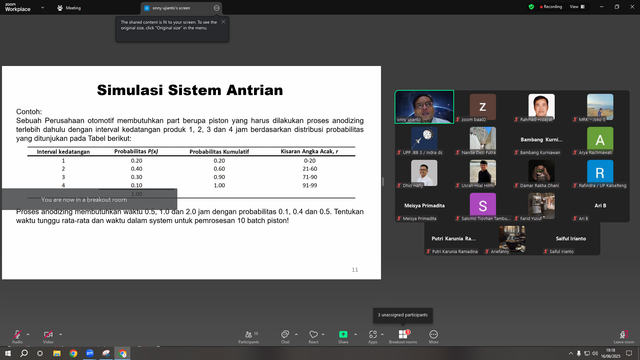The height and width of the screenshot is (360, 640).
Task: Click the options icon on the shared screen tab
Action: click(x=216, y=8)
